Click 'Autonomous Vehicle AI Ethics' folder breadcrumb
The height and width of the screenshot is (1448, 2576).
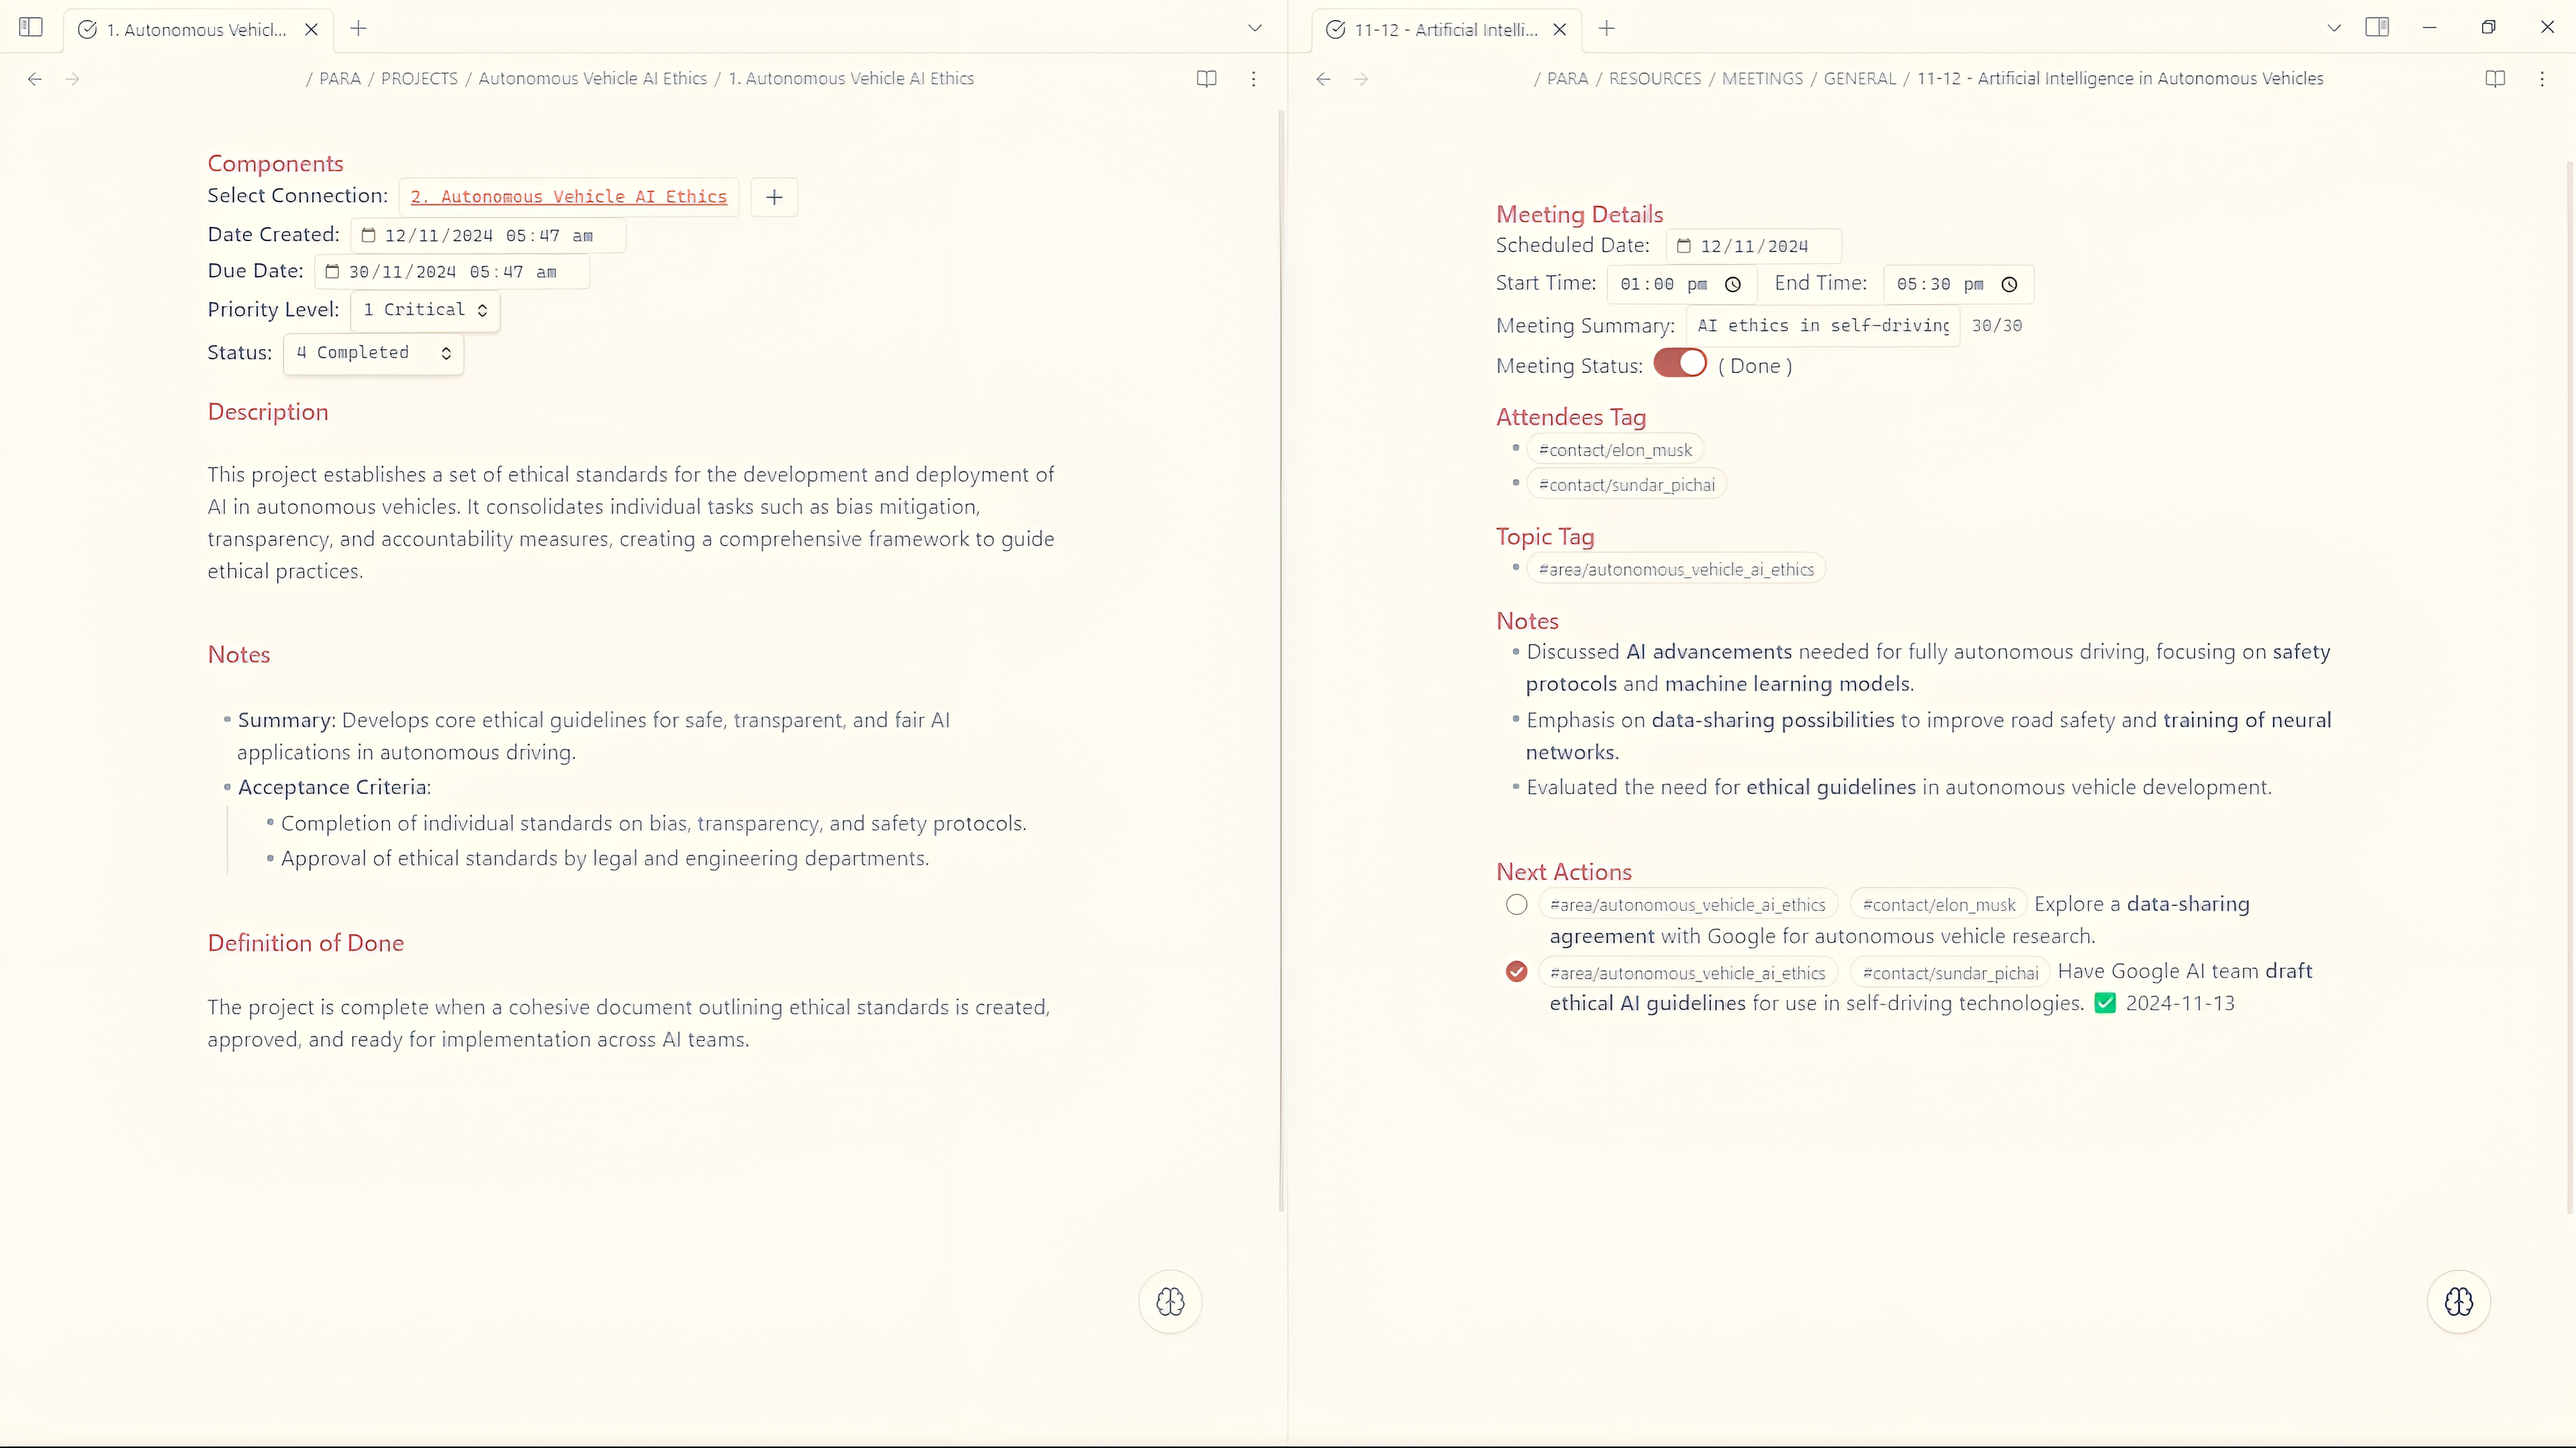coord(592,78)
